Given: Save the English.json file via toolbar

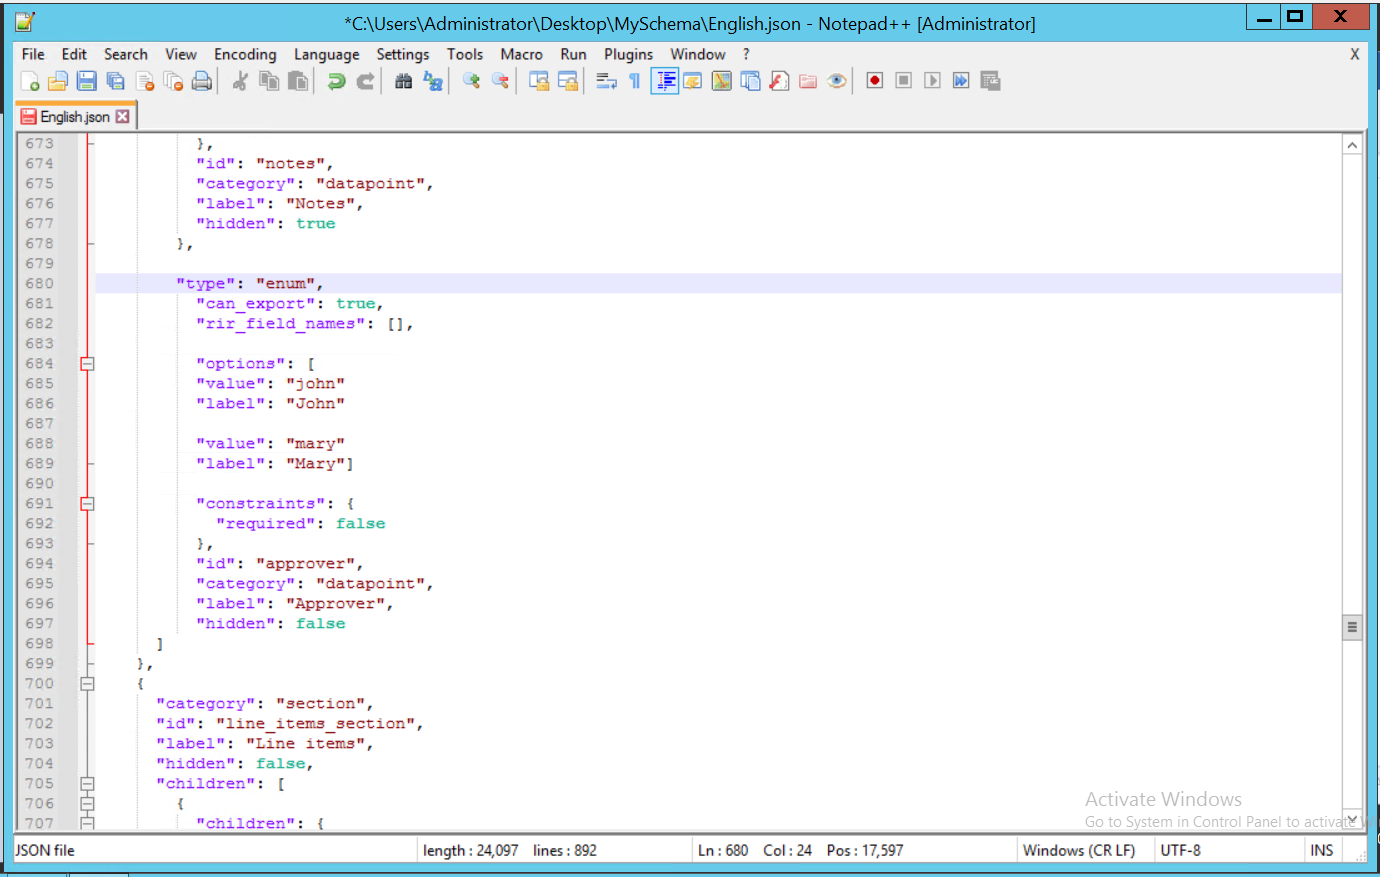Looking at the screenshot, I should pos(86,81).
